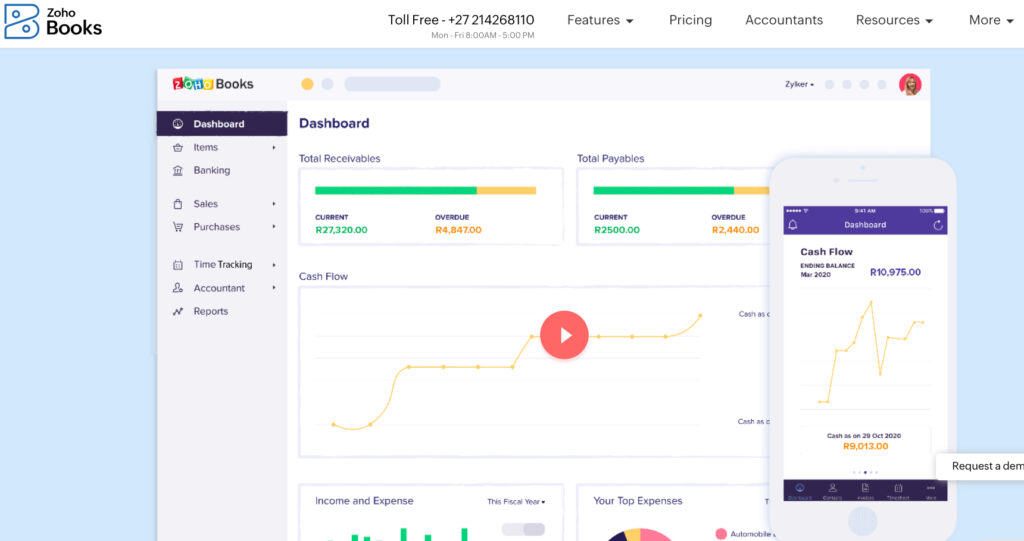This screenshot has height=541, width=1024.
Task: Click the phone Timesheet bottom tab icon
Action: point(898,489)
